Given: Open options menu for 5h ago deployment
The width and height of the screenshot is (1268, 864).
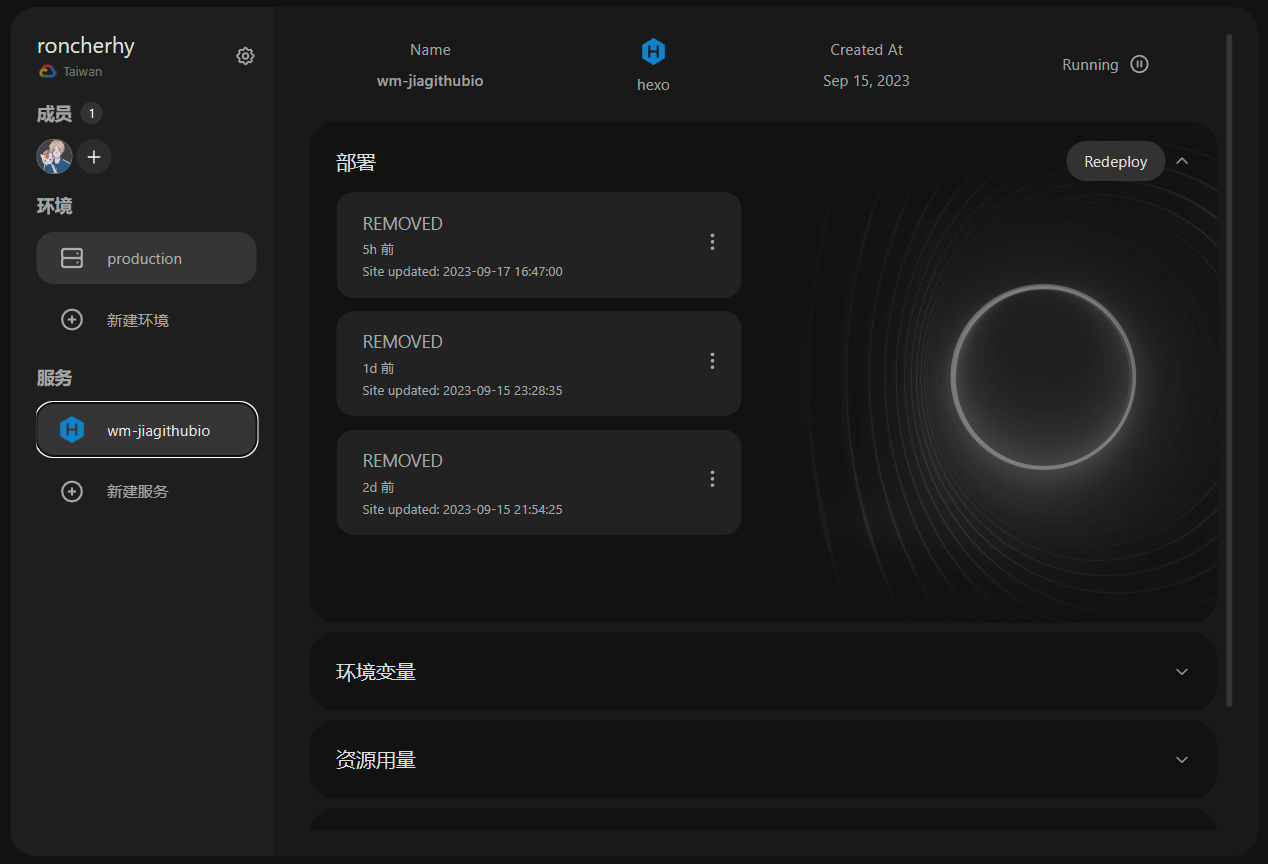Looking at the screenshot, I should pyautogui.click(x=712, y=242).
